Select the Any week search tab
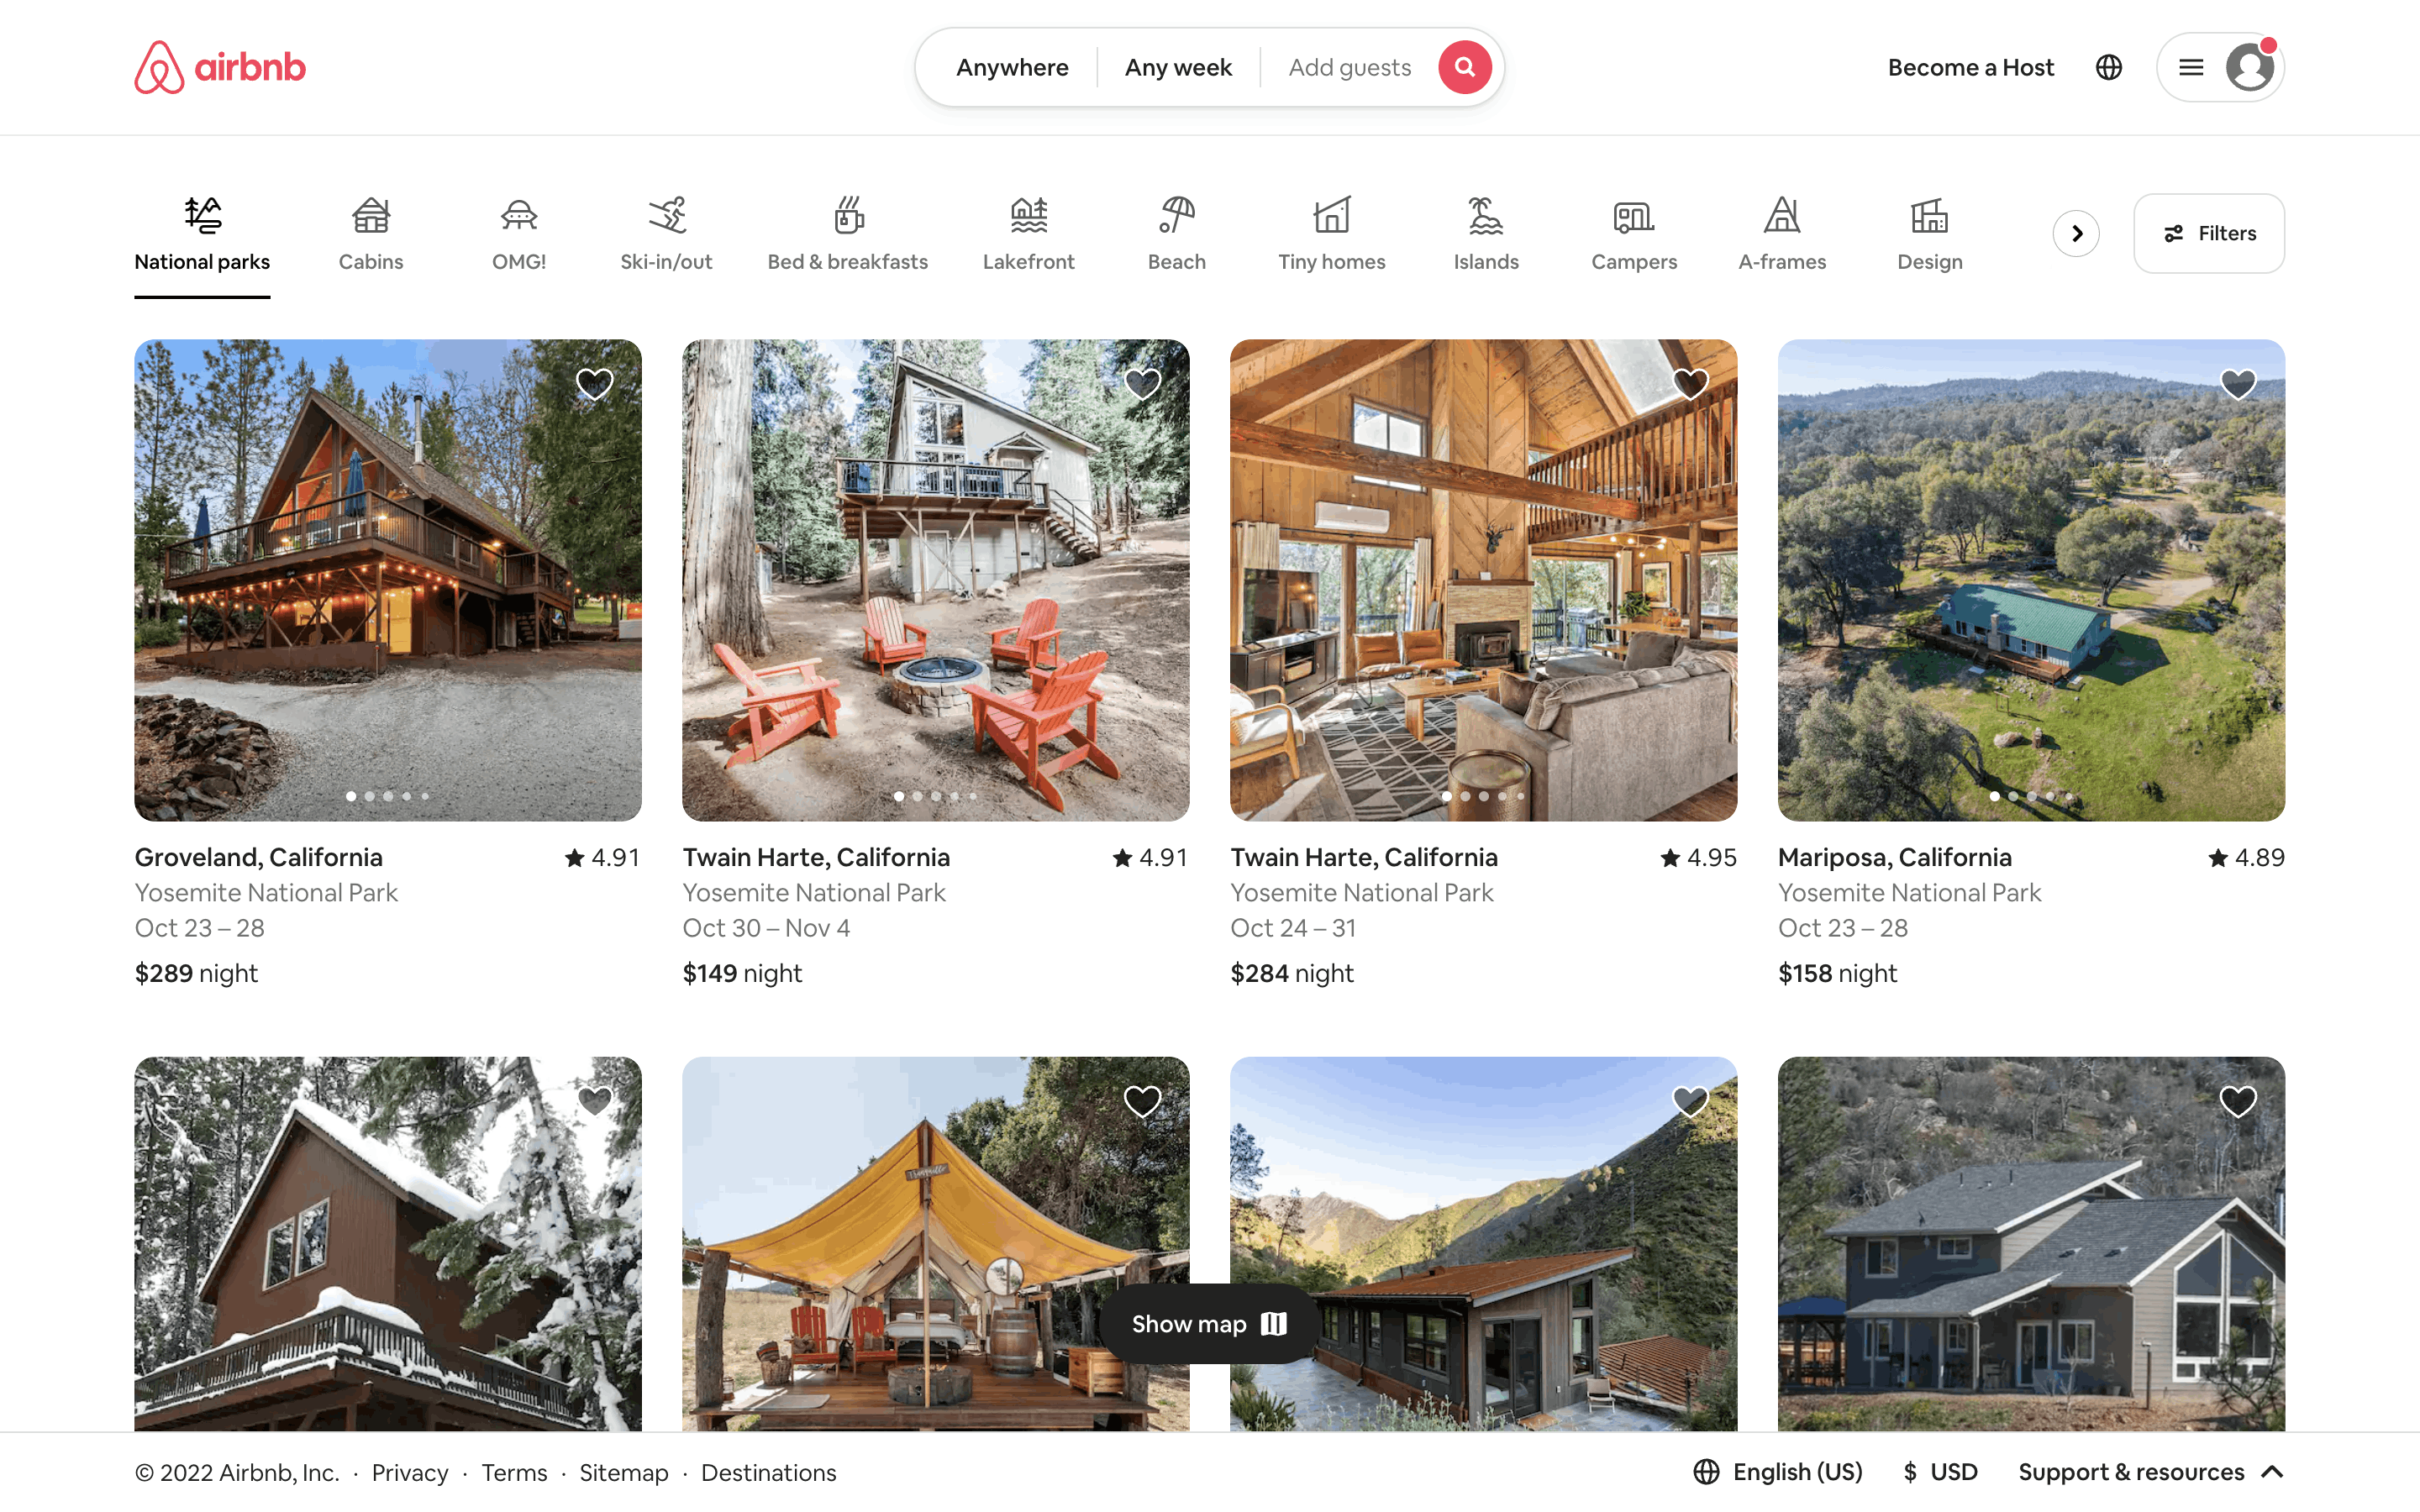The image size is (2420, 1512). (x=1178, y=66)
